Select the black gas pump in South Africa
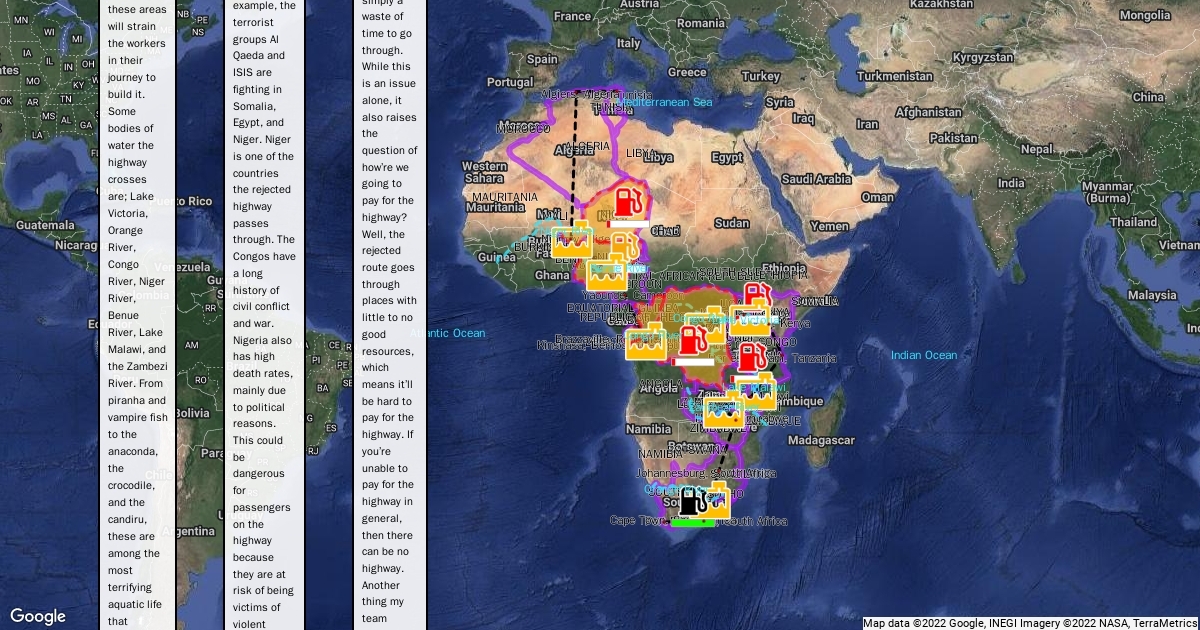Image resolution: width=1200 pixels, height=630 pixels. coord(691,500)
